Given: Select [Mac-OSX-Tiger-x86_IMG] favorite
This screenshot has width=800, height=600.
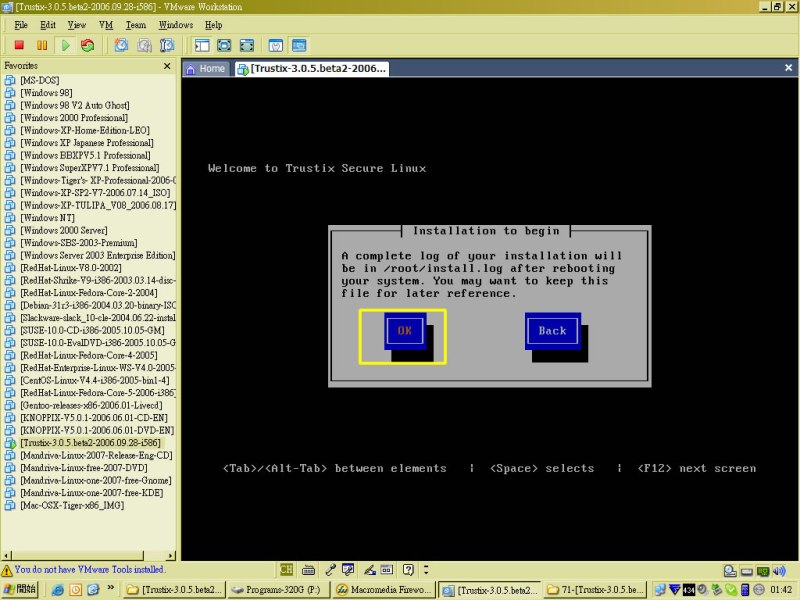Looking at the screenshot, I should (x=72, y=506).
